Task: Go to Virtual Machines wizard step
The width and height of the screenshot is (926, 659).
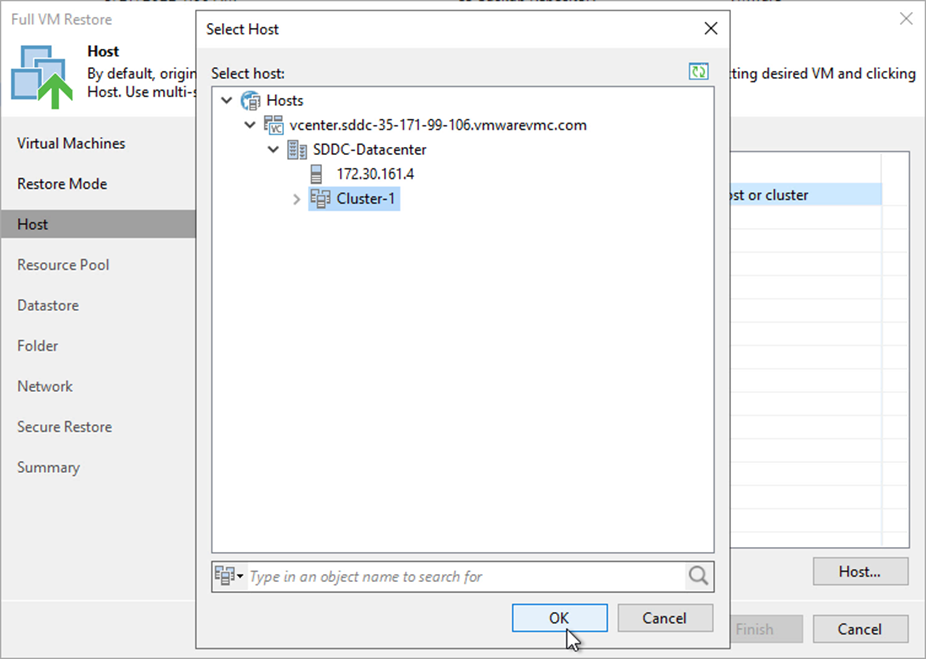Action: pos(71,143)
